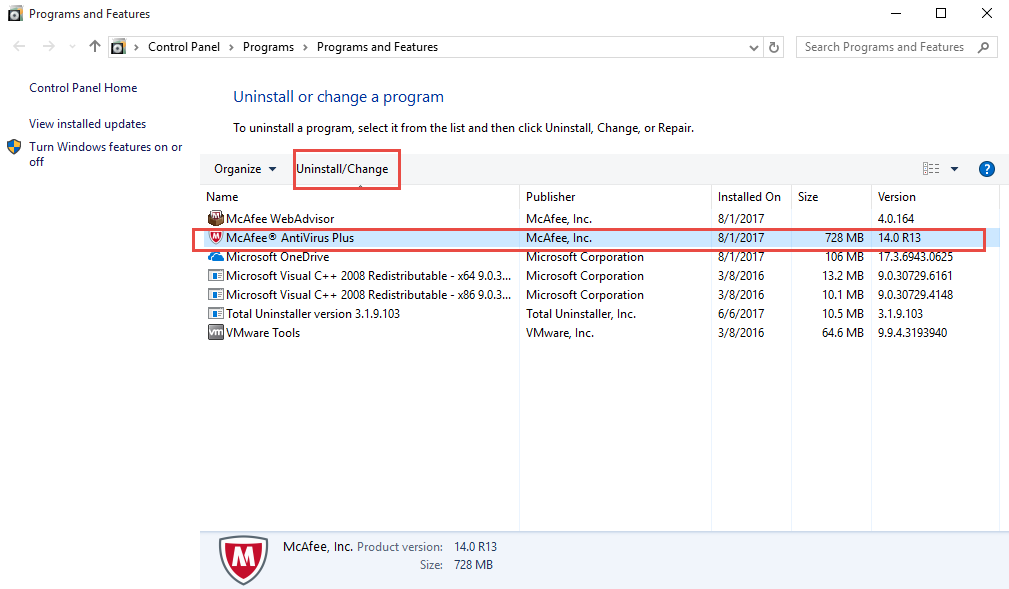The image size is (1009, 589).
Task: Sort list by Installed On column
Action: pyautogui.click(x=749, y=197)
